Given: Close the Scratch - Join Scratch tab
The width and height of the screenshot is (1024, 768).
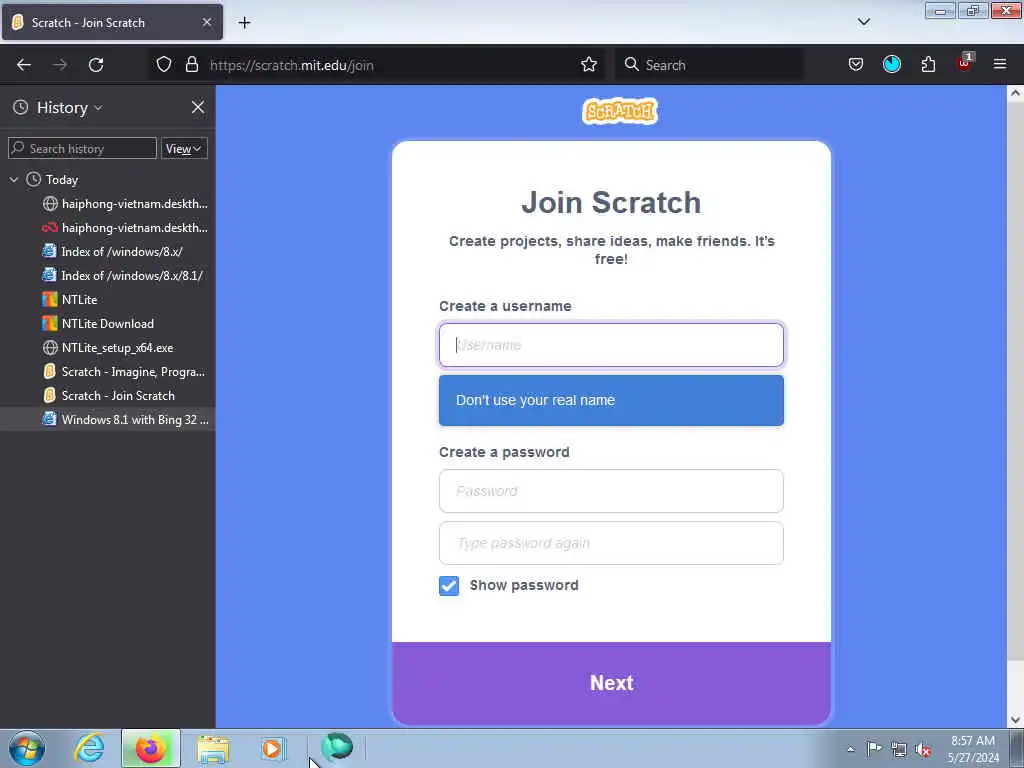Looking at the screenshot, I should [207, 22].
